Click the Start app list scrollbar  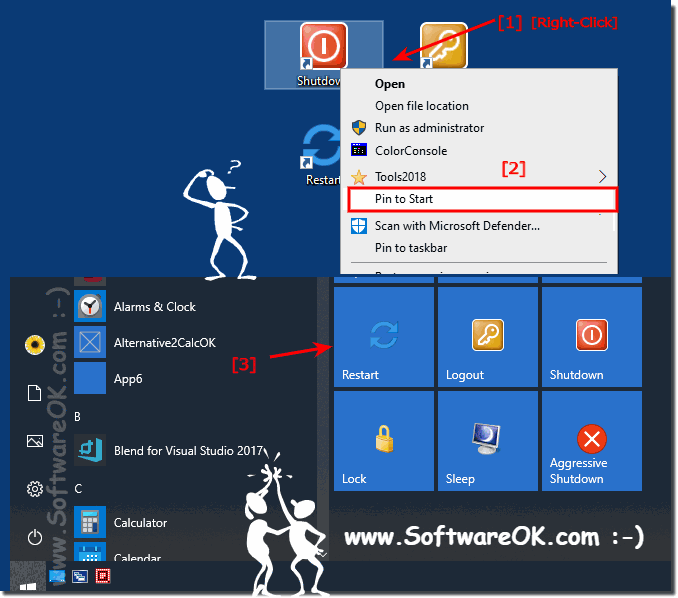[x=323, y=419]
